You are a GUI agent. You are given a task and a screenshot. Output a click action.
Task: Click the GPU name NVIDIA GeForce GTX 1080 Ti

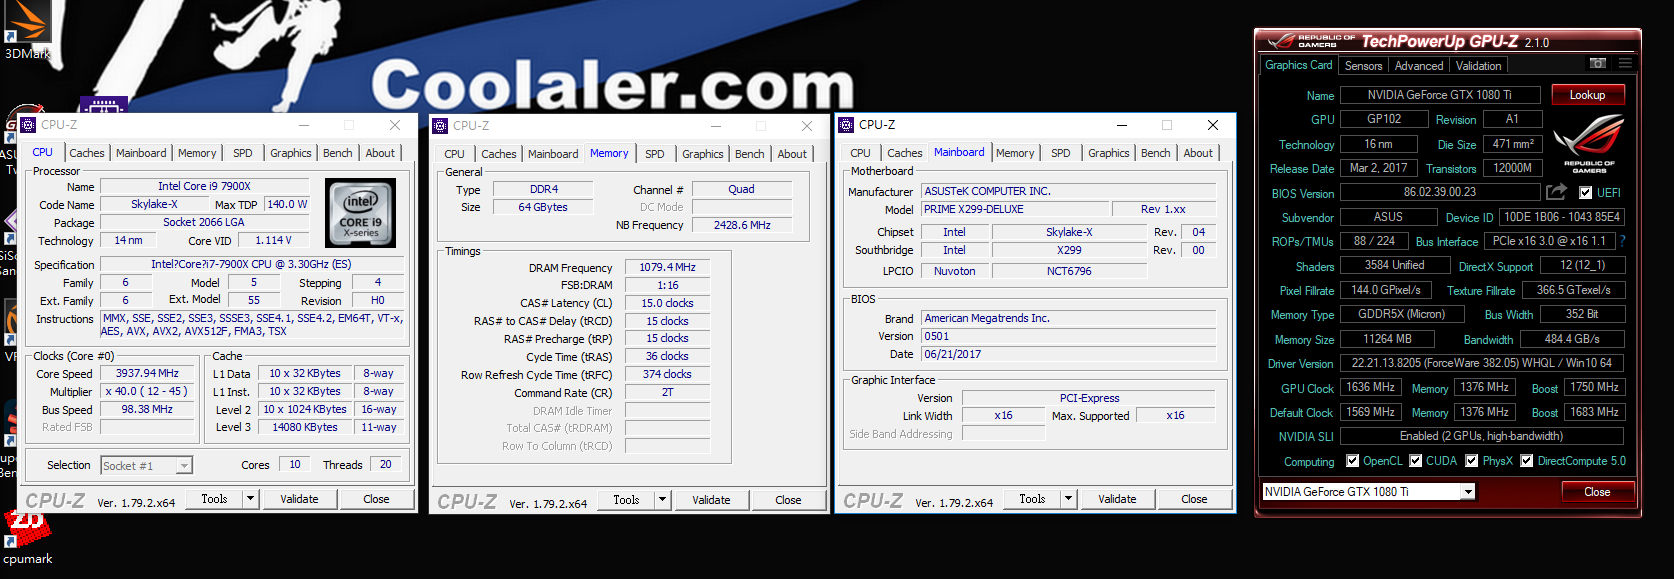click(1440, 95)
